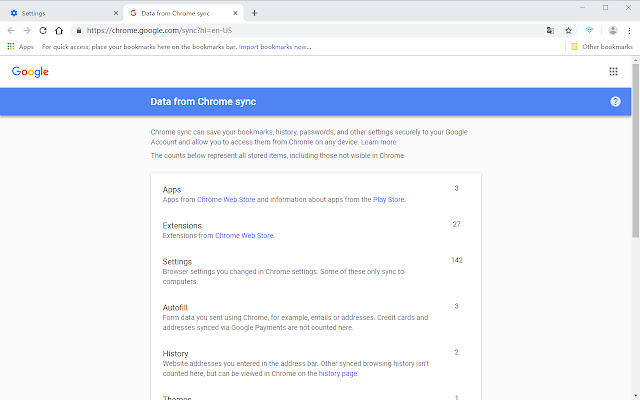The image size is (640, 400).
Task: Click the browser back arrow
Action: pyautogui.click(x=10, y=30)
